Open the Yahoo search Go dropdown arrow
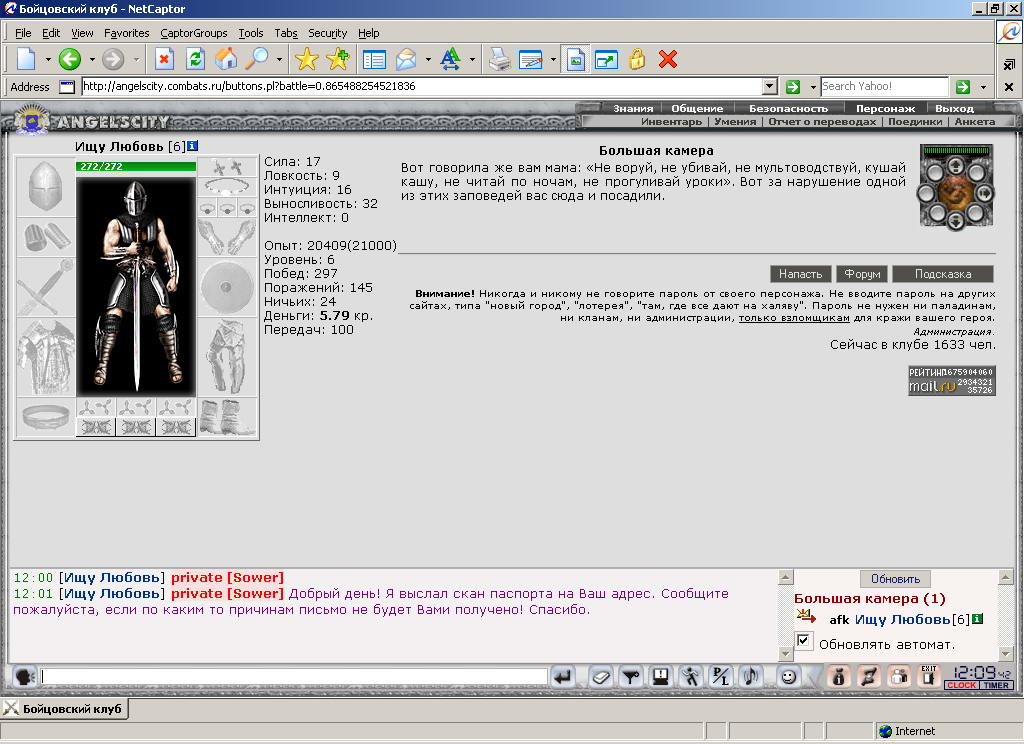Image resolution: width=1024 pixels, height=744 pixels. 983,86
